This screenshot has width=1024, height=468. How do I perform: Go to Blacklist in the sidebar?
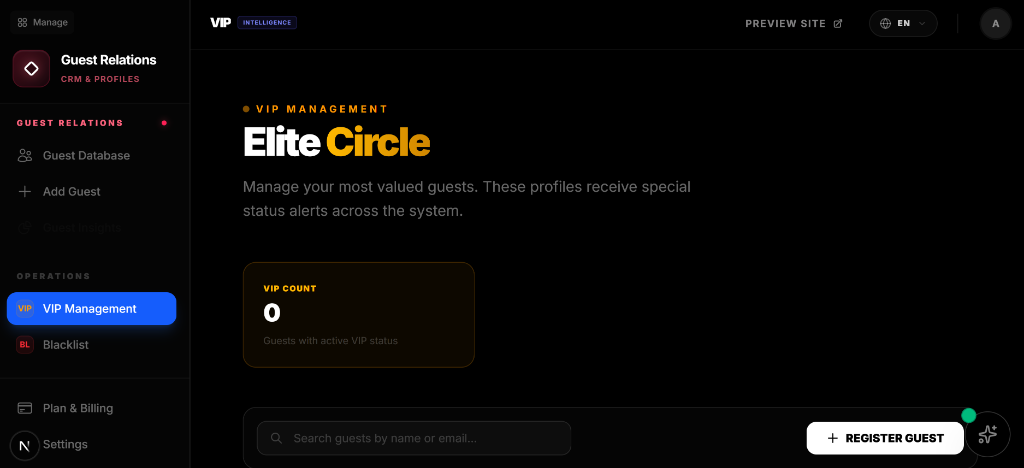click(x=66, y=345)
